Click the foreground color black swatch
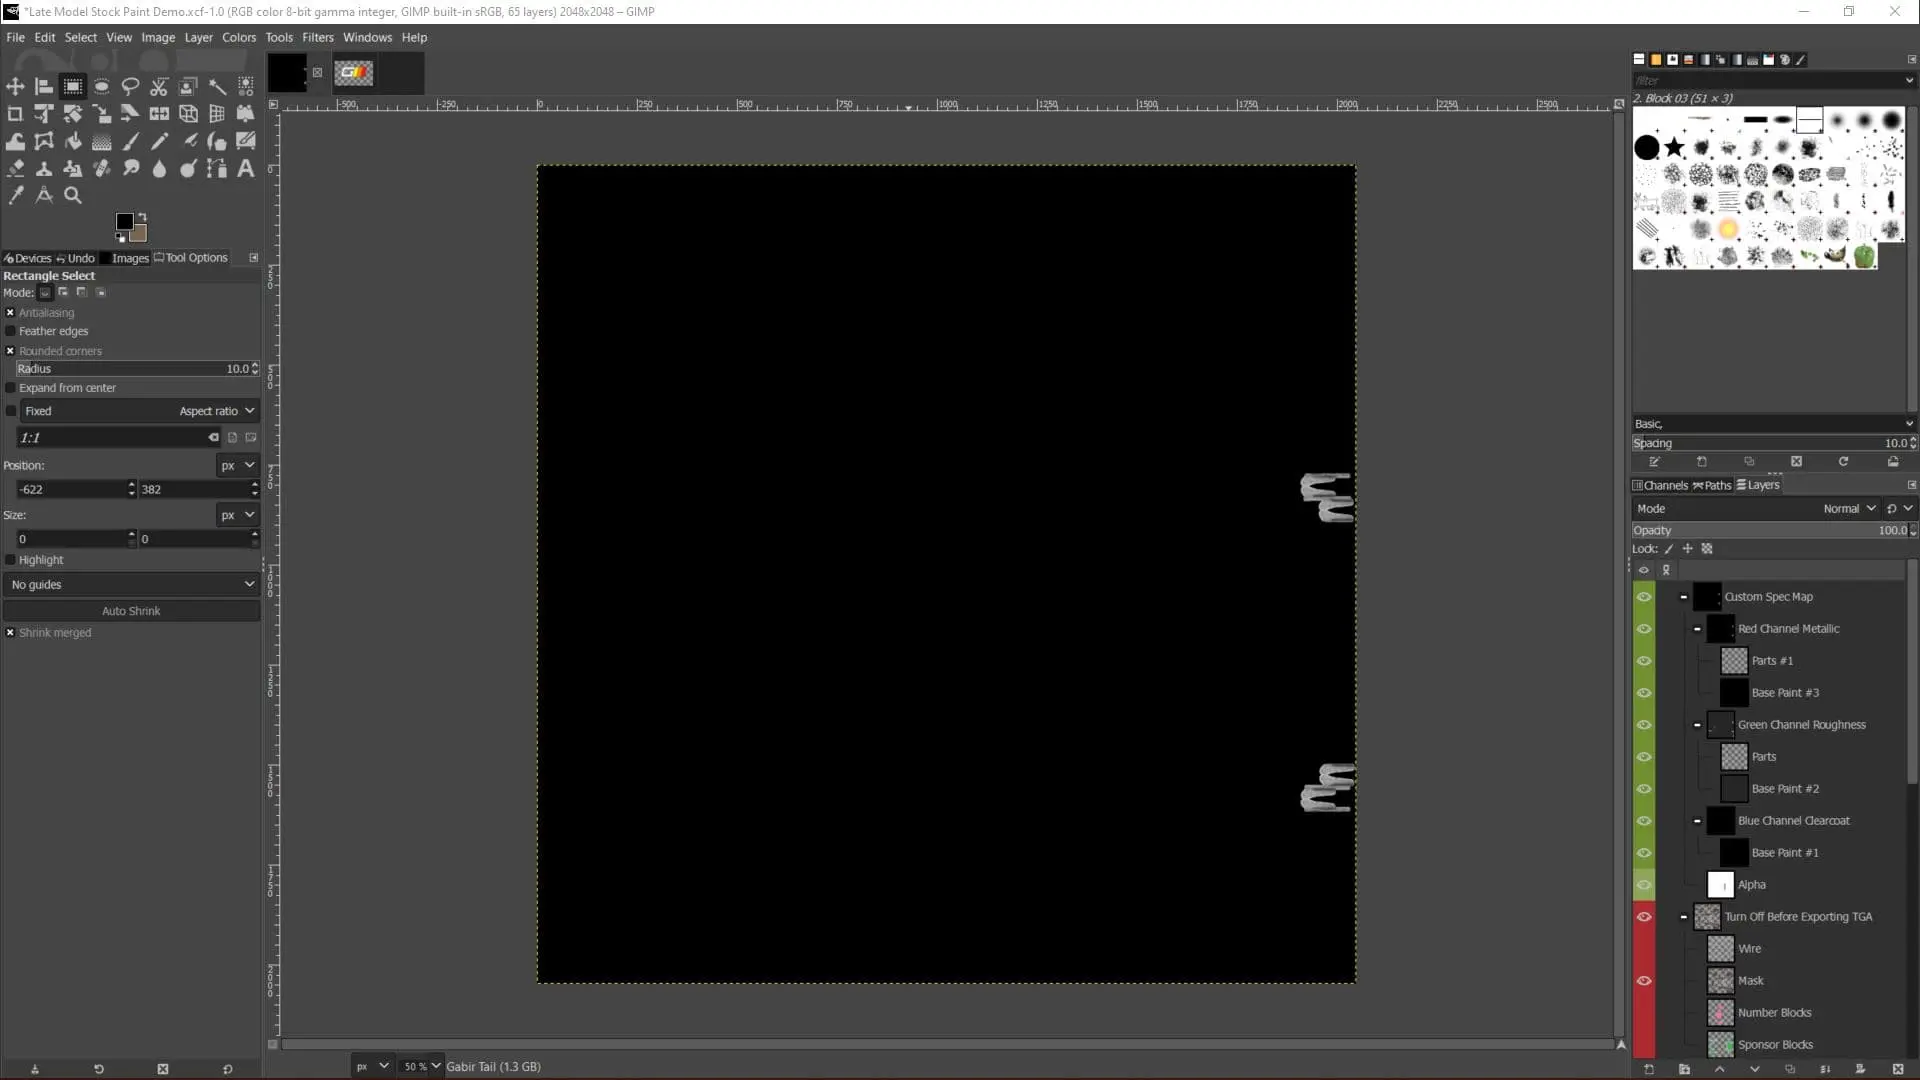 click(124, 222)
